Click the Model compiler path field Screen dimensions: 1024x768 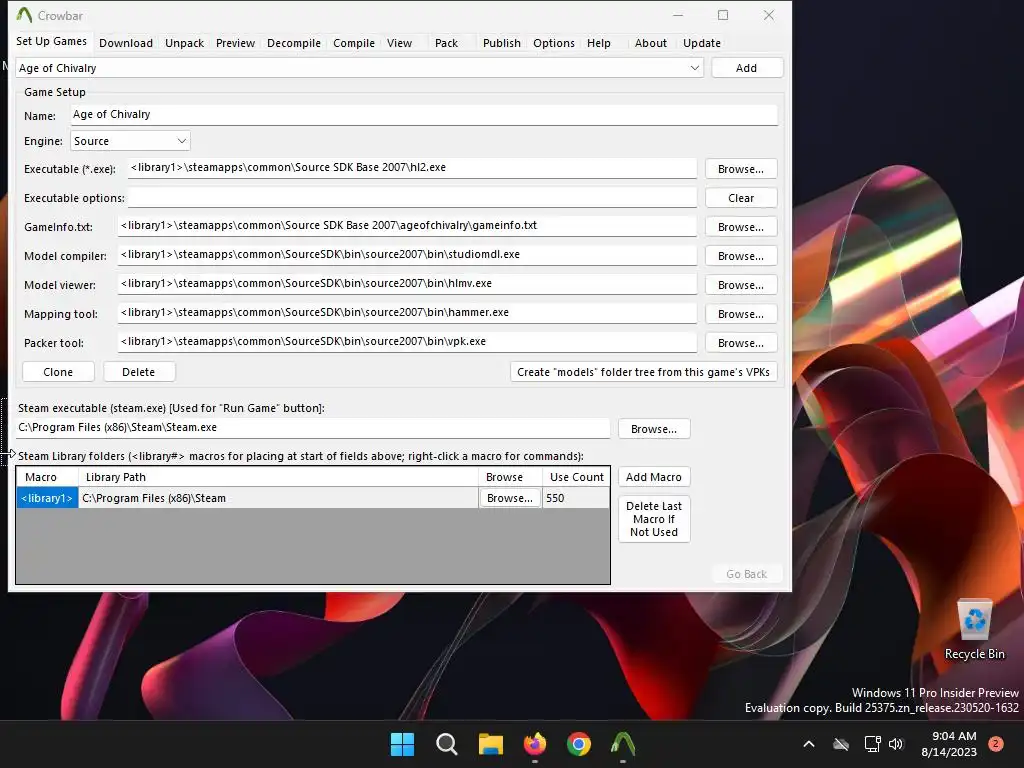(408, 255)
